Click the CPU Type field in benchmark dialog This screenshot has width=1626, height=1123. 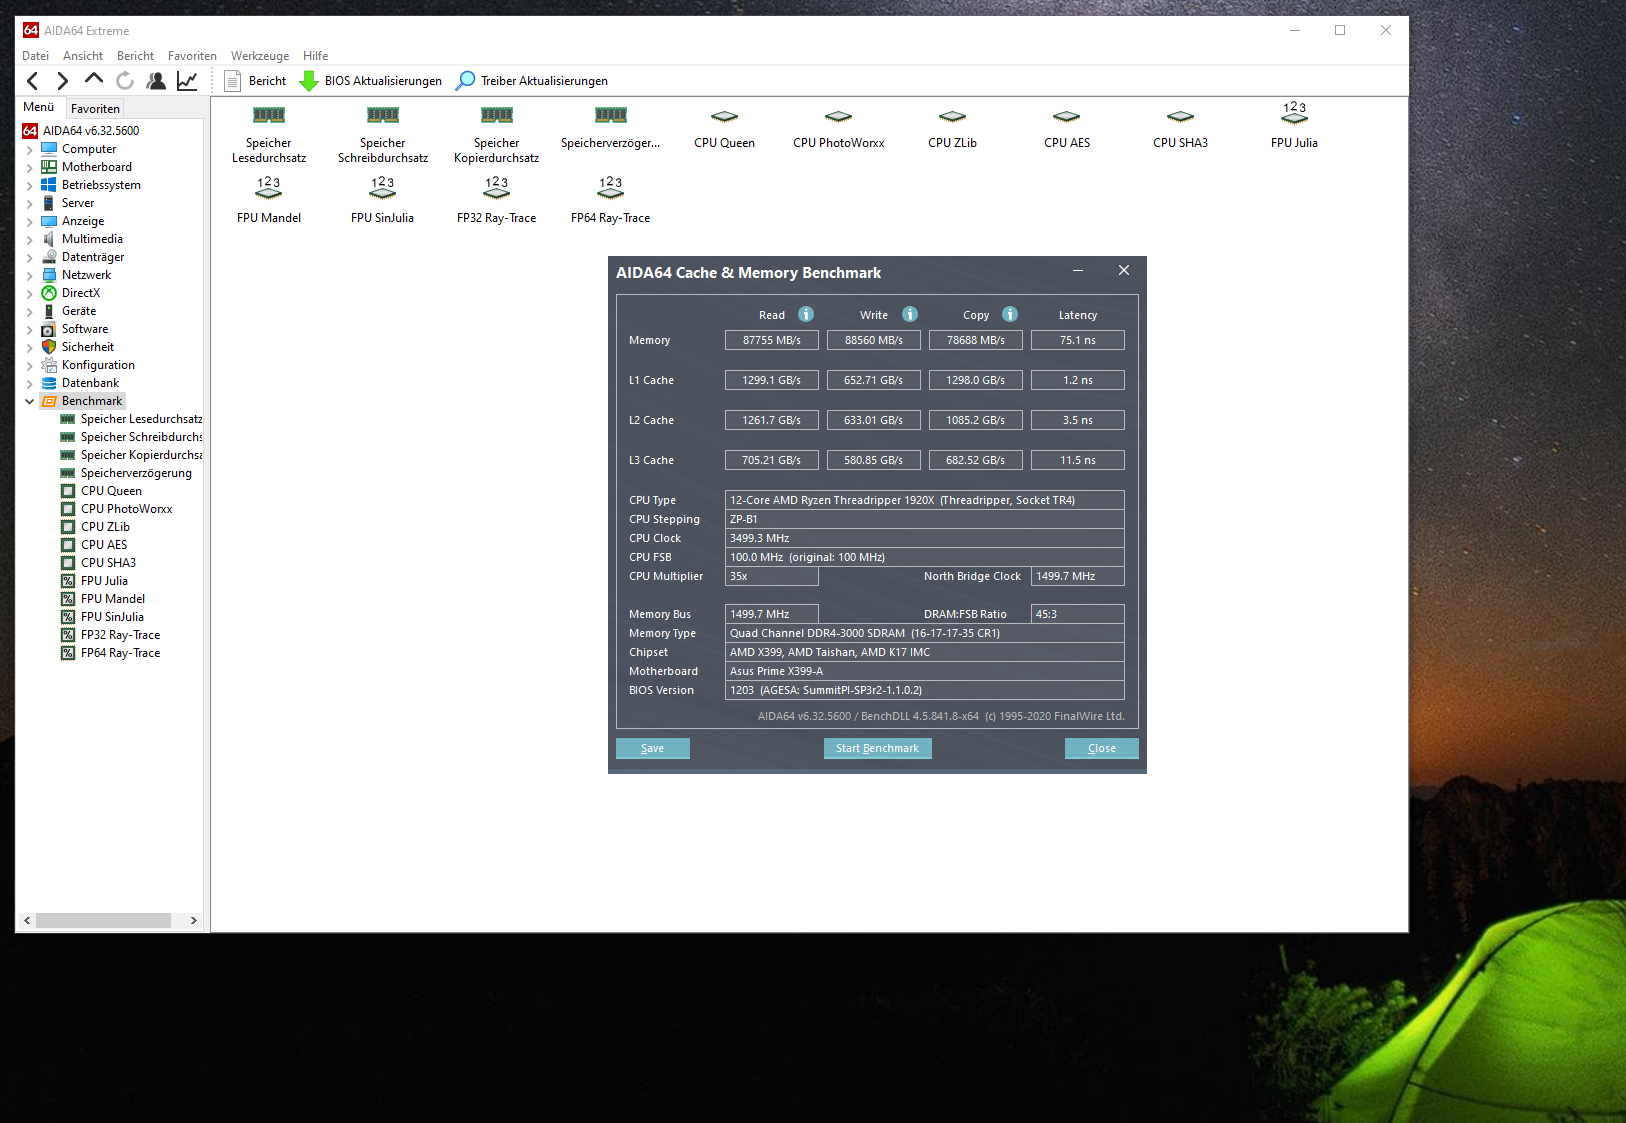click(x=925, y=500)
